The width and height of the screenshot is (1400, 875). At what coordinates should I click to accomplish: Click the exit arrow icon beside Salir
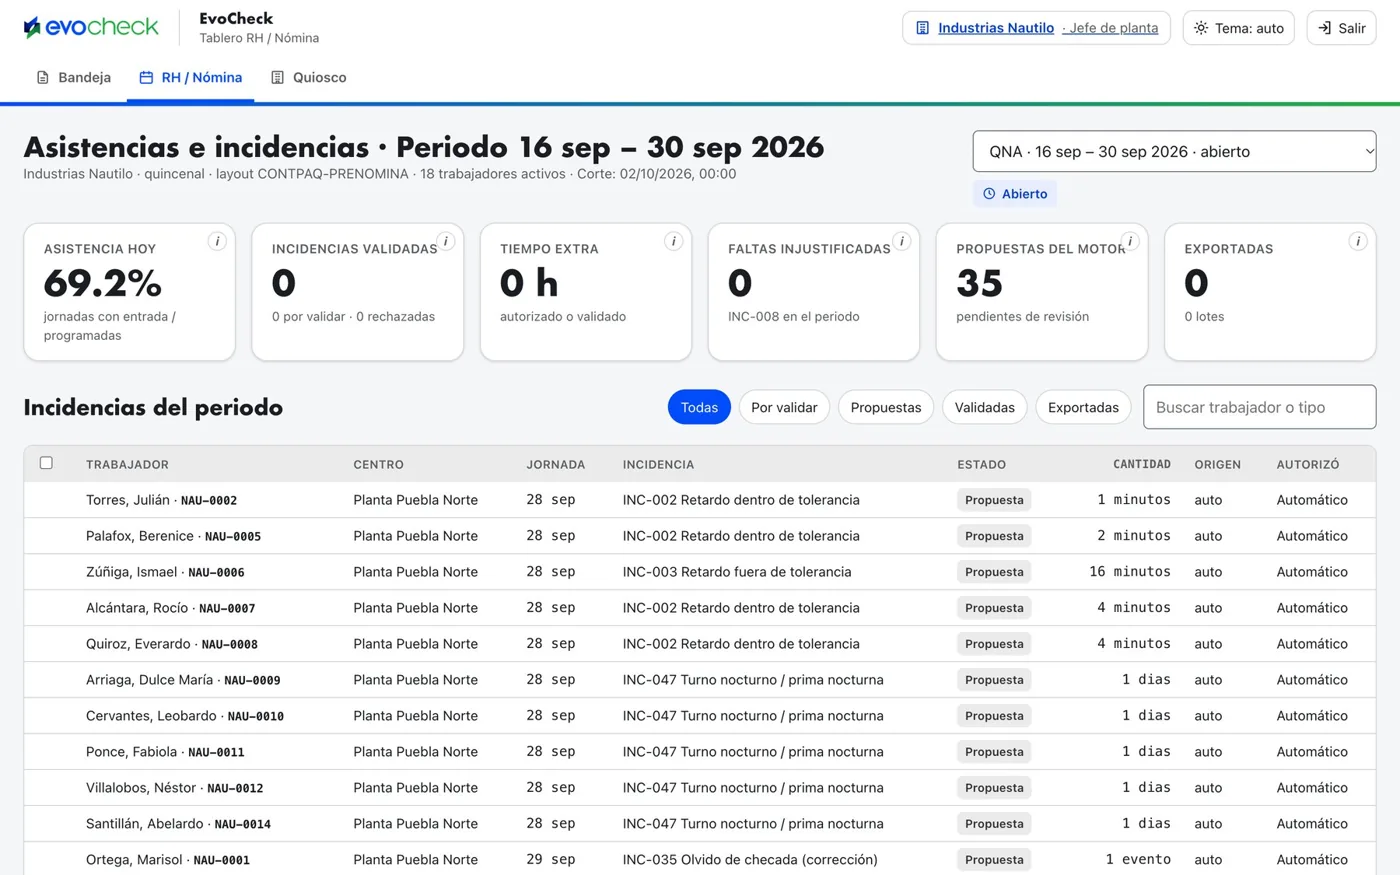point(1324,28)
